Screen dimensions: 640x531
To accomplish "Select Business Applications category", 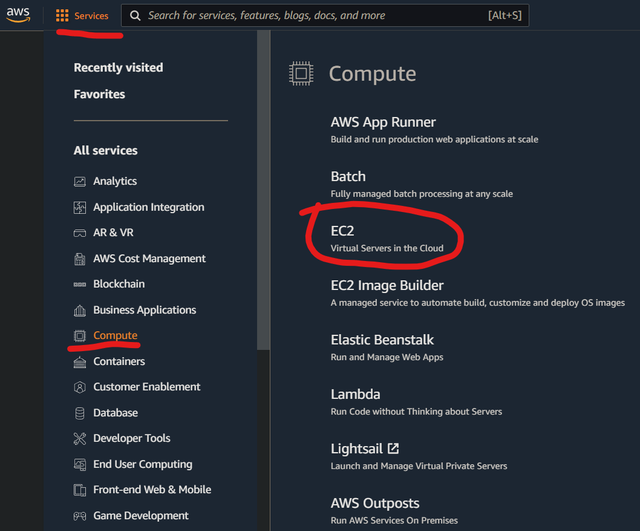I will pyautogui.click(x=144, y=310).
